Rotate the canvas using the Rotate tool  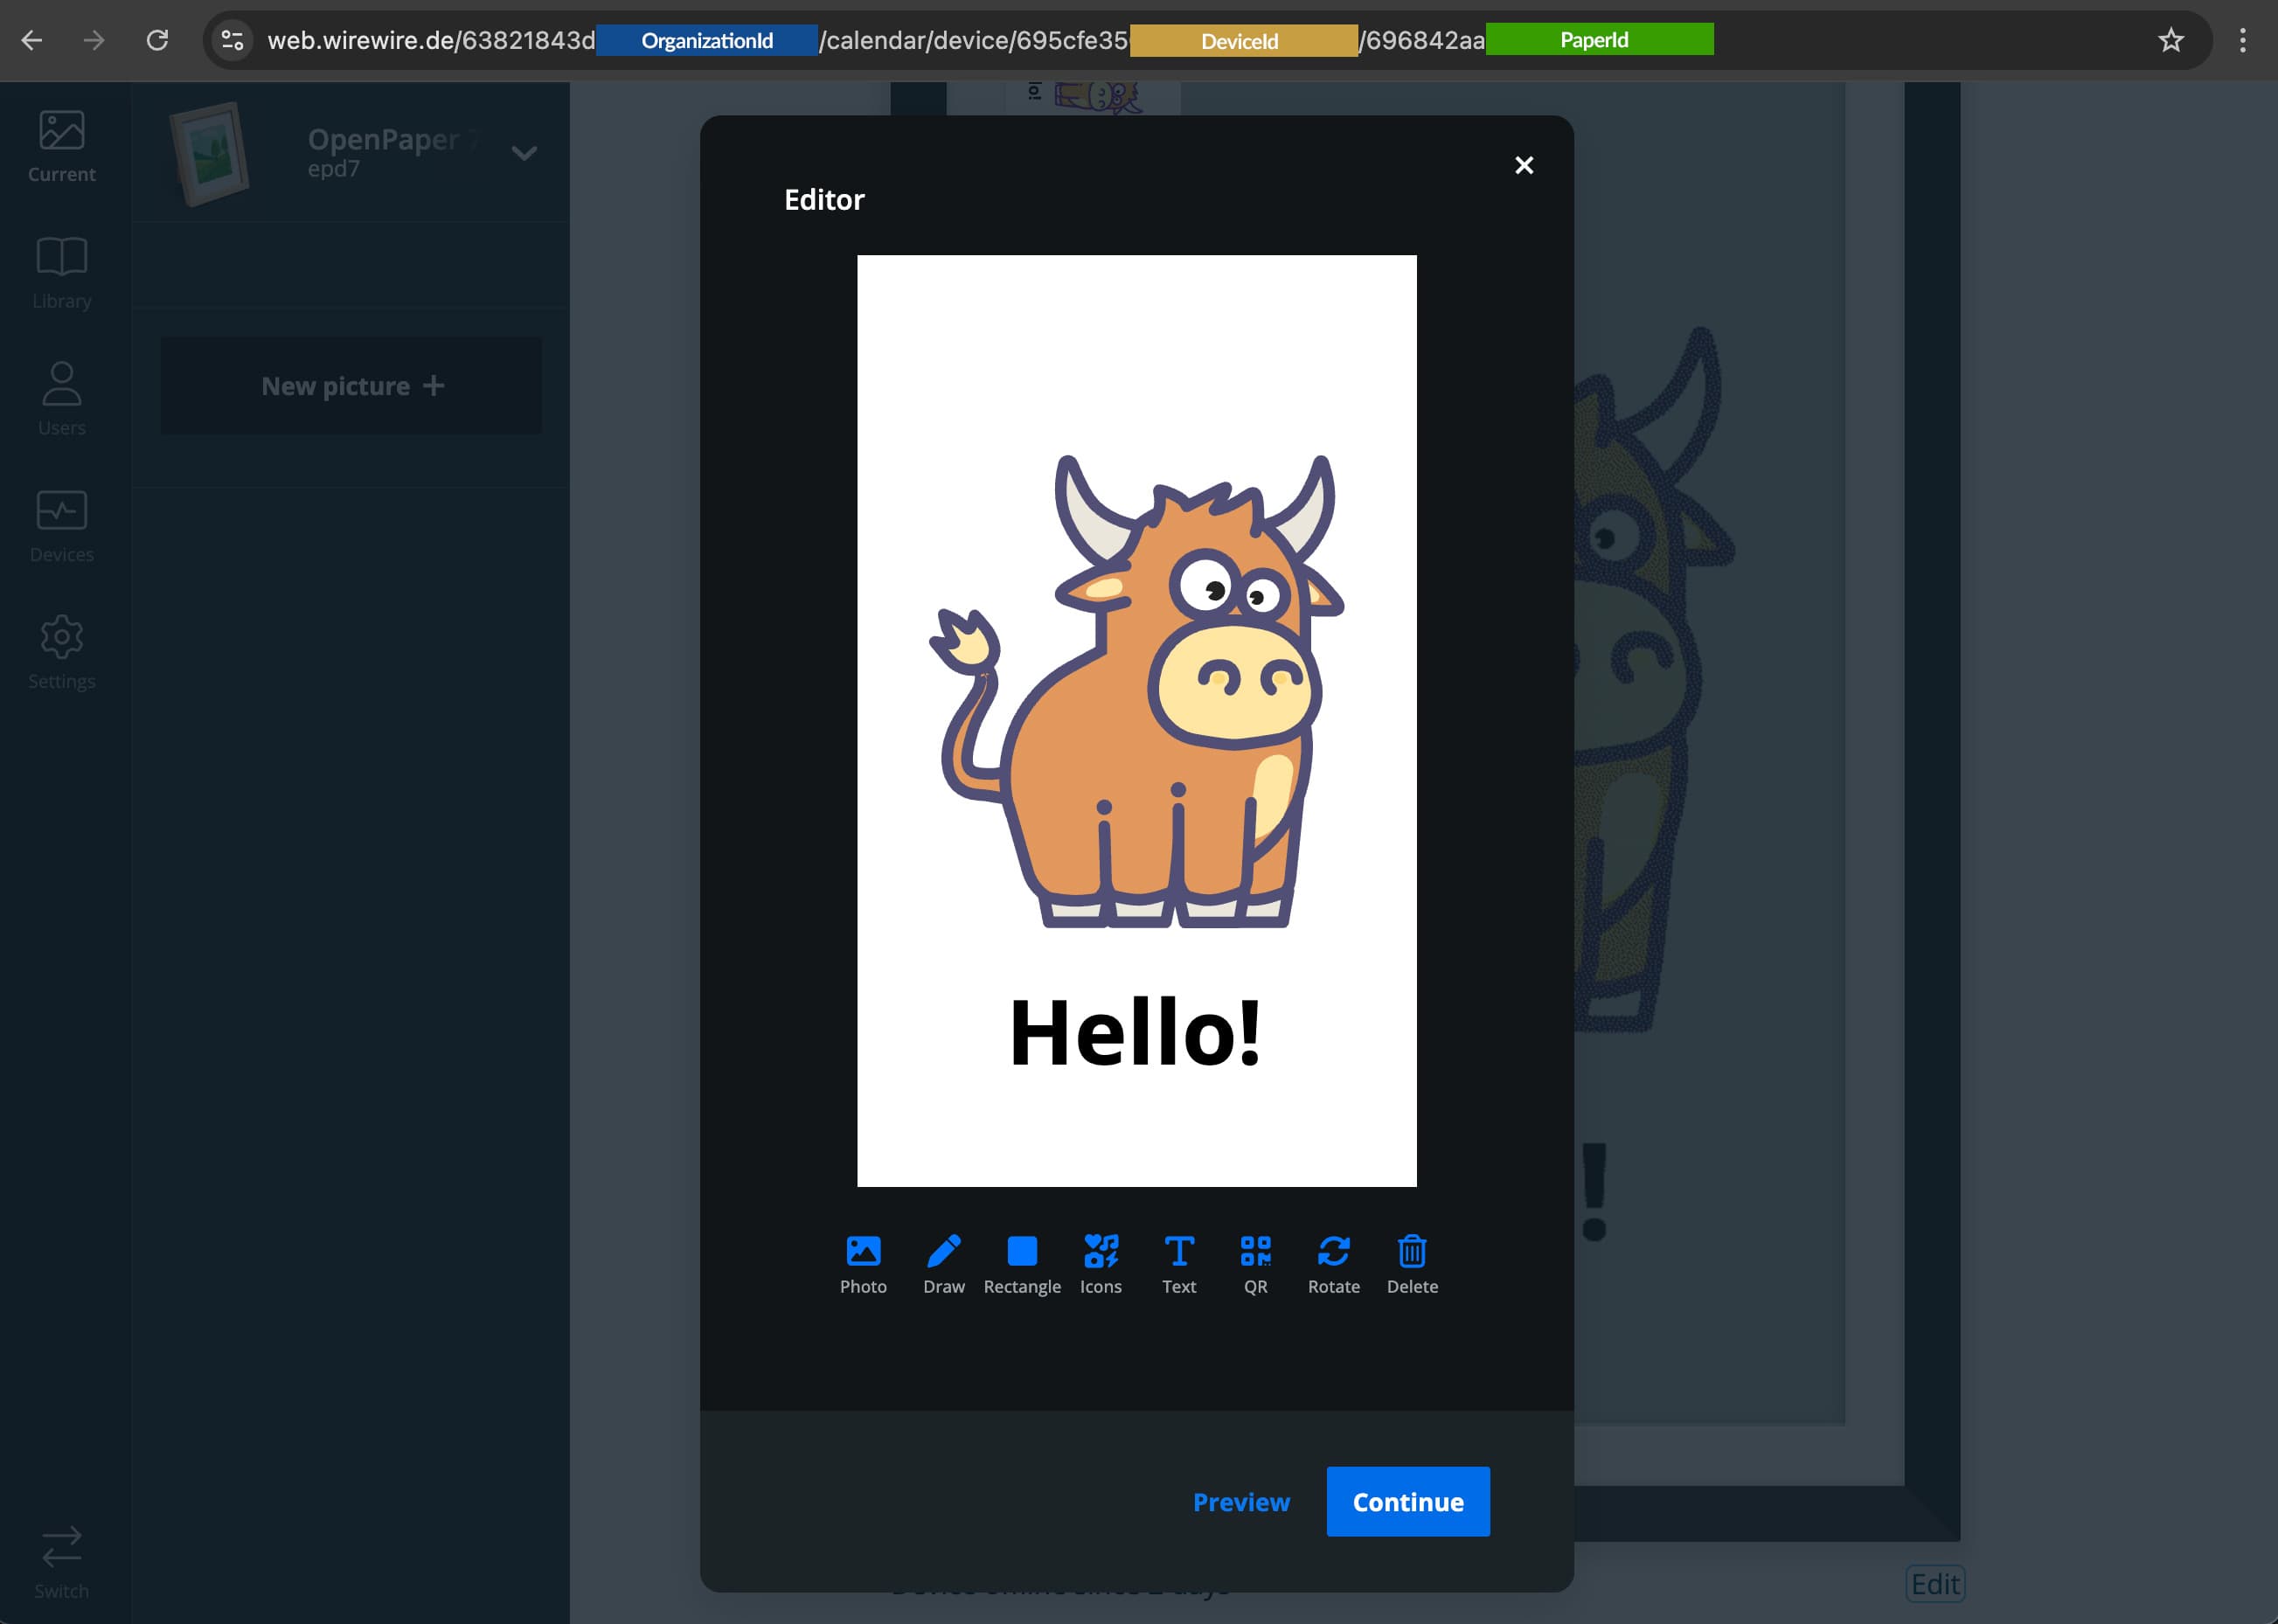click(1333, 1262)
